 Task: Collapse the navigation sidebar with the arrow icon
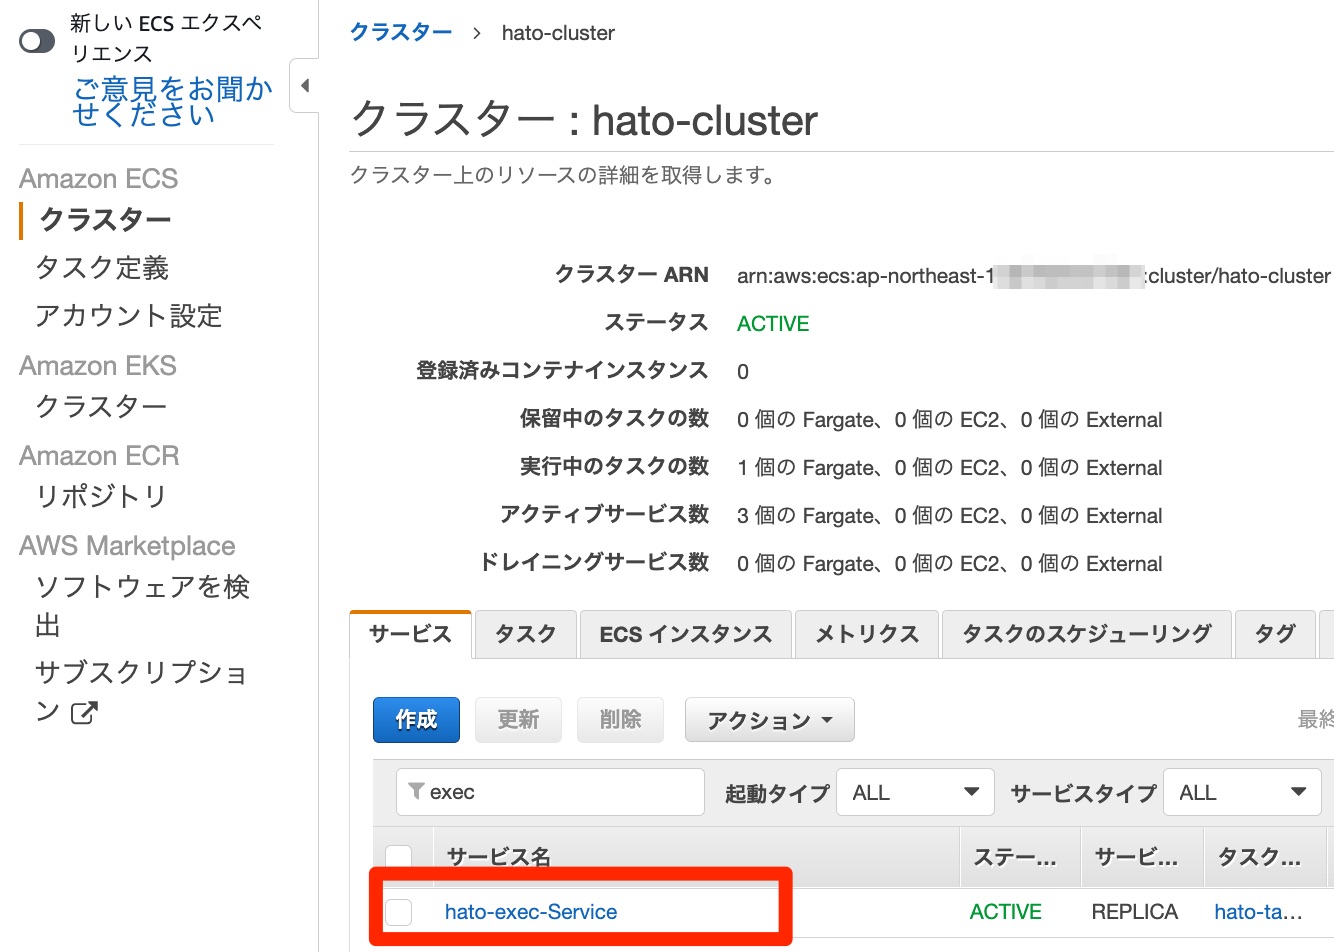pyautogui.click(x=305, y=86)
